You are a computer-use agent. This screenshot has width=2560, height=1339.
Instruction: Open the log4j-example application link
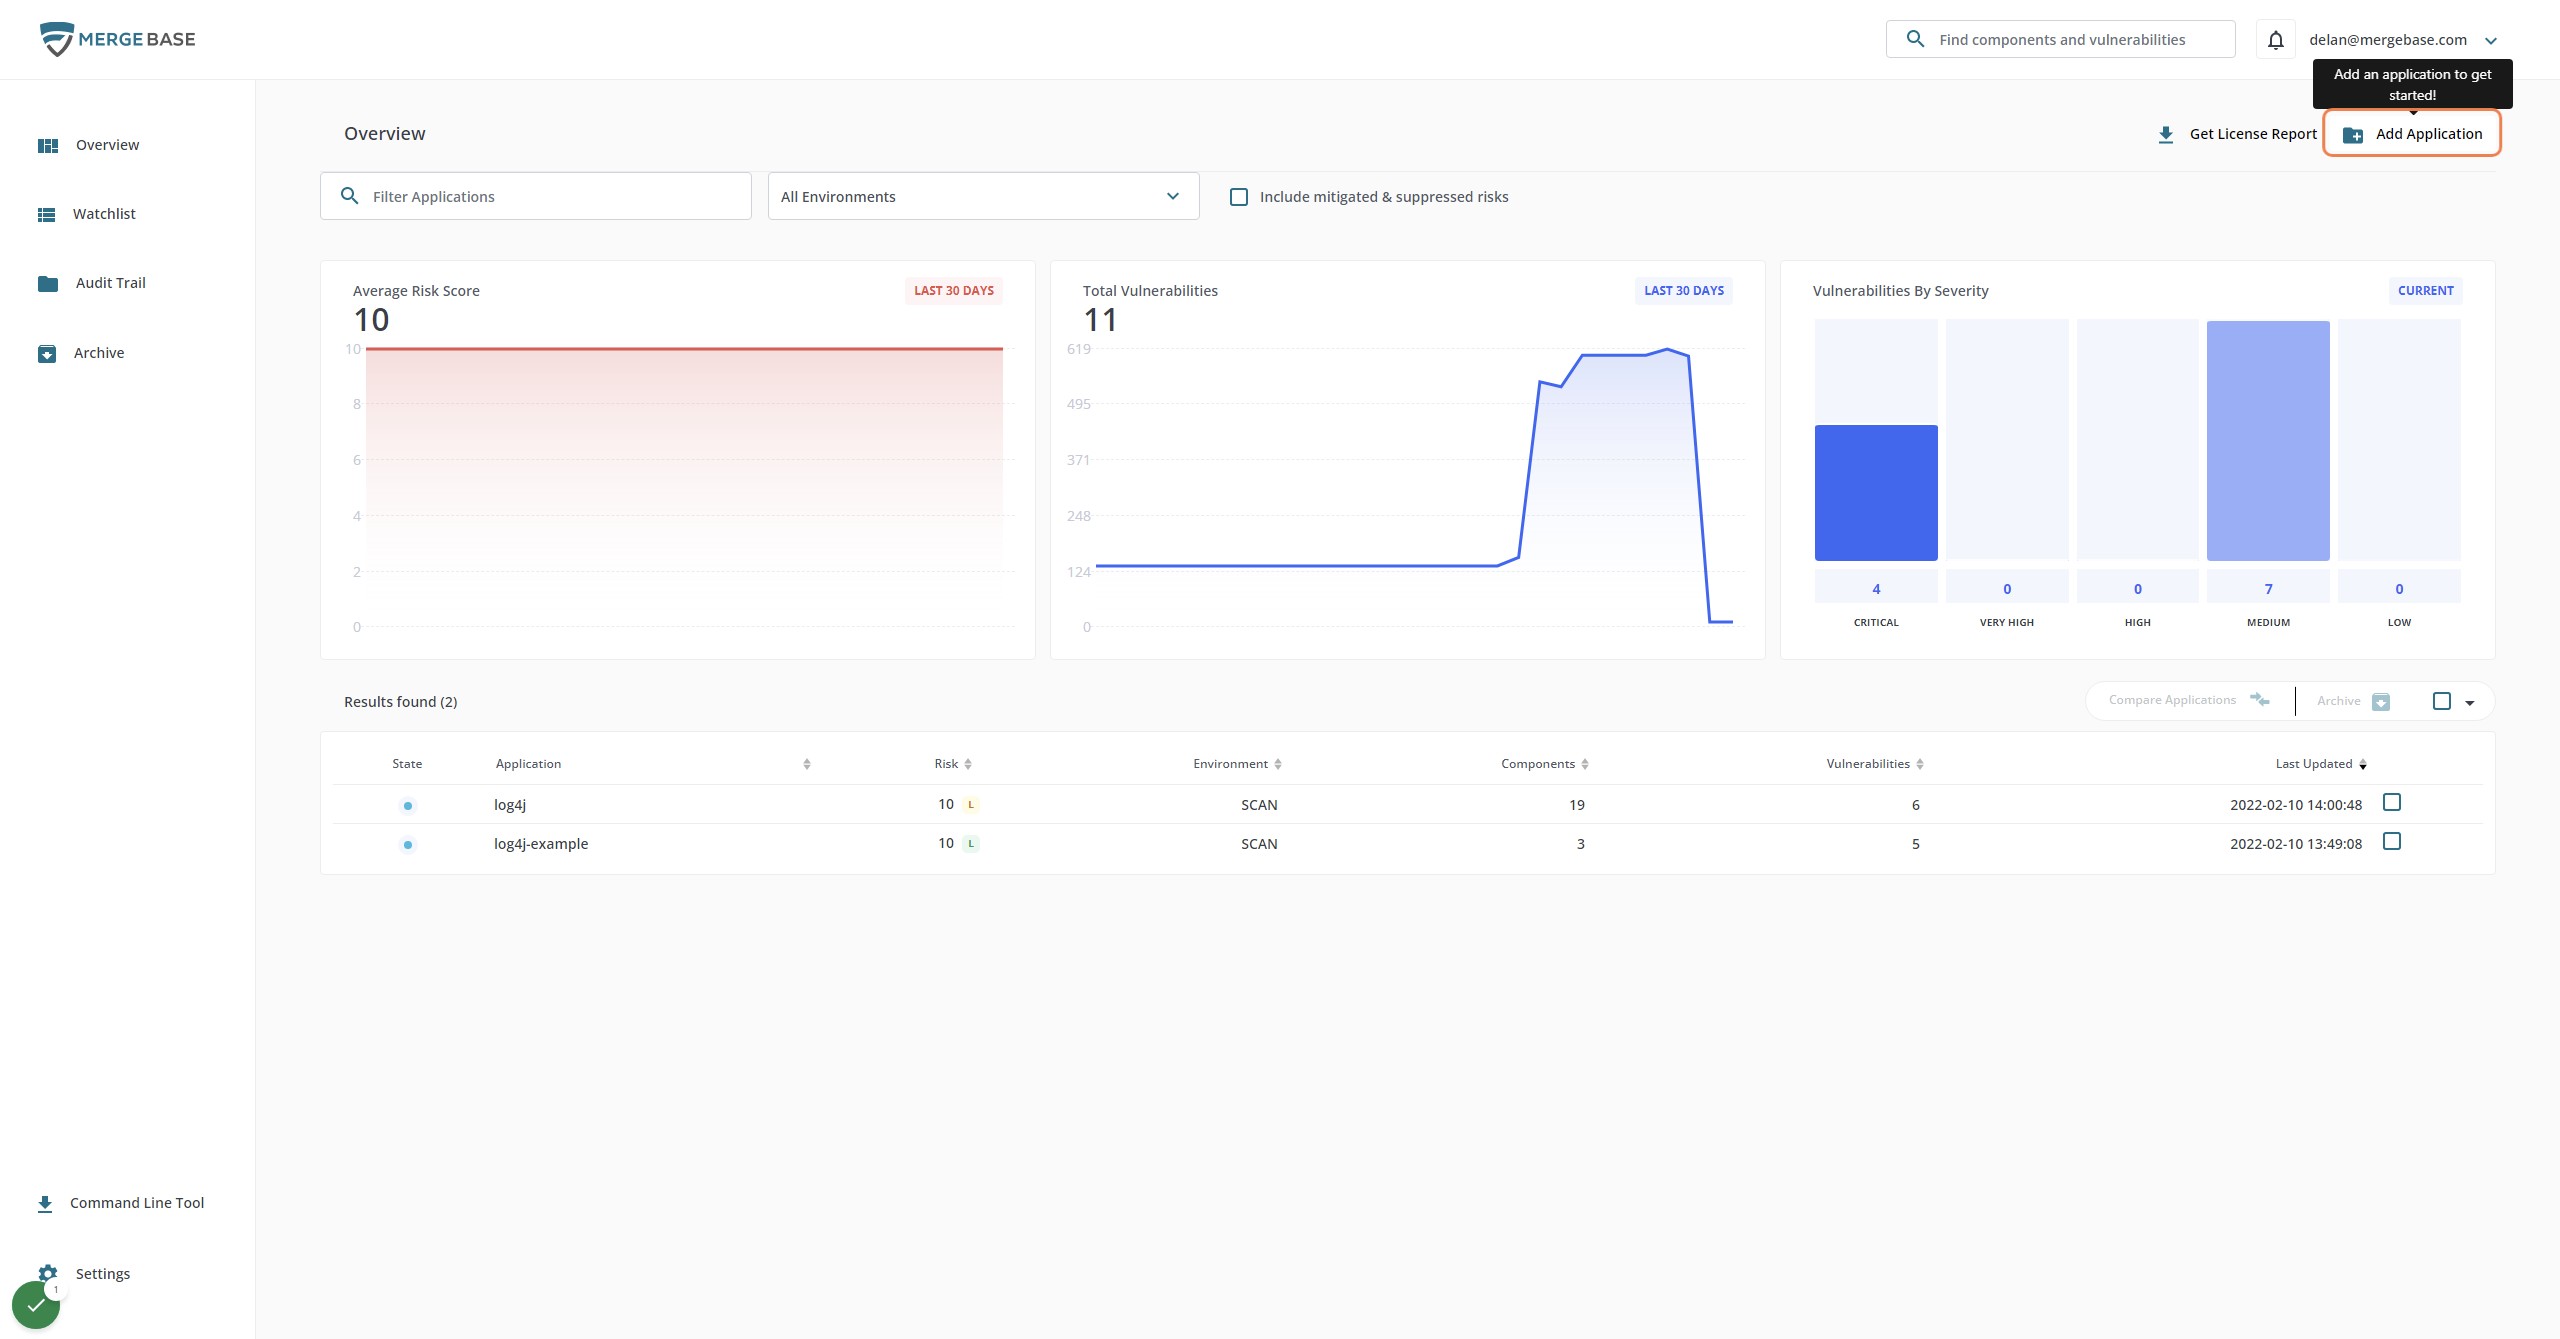pyautogui.click(x=541, y=844)
